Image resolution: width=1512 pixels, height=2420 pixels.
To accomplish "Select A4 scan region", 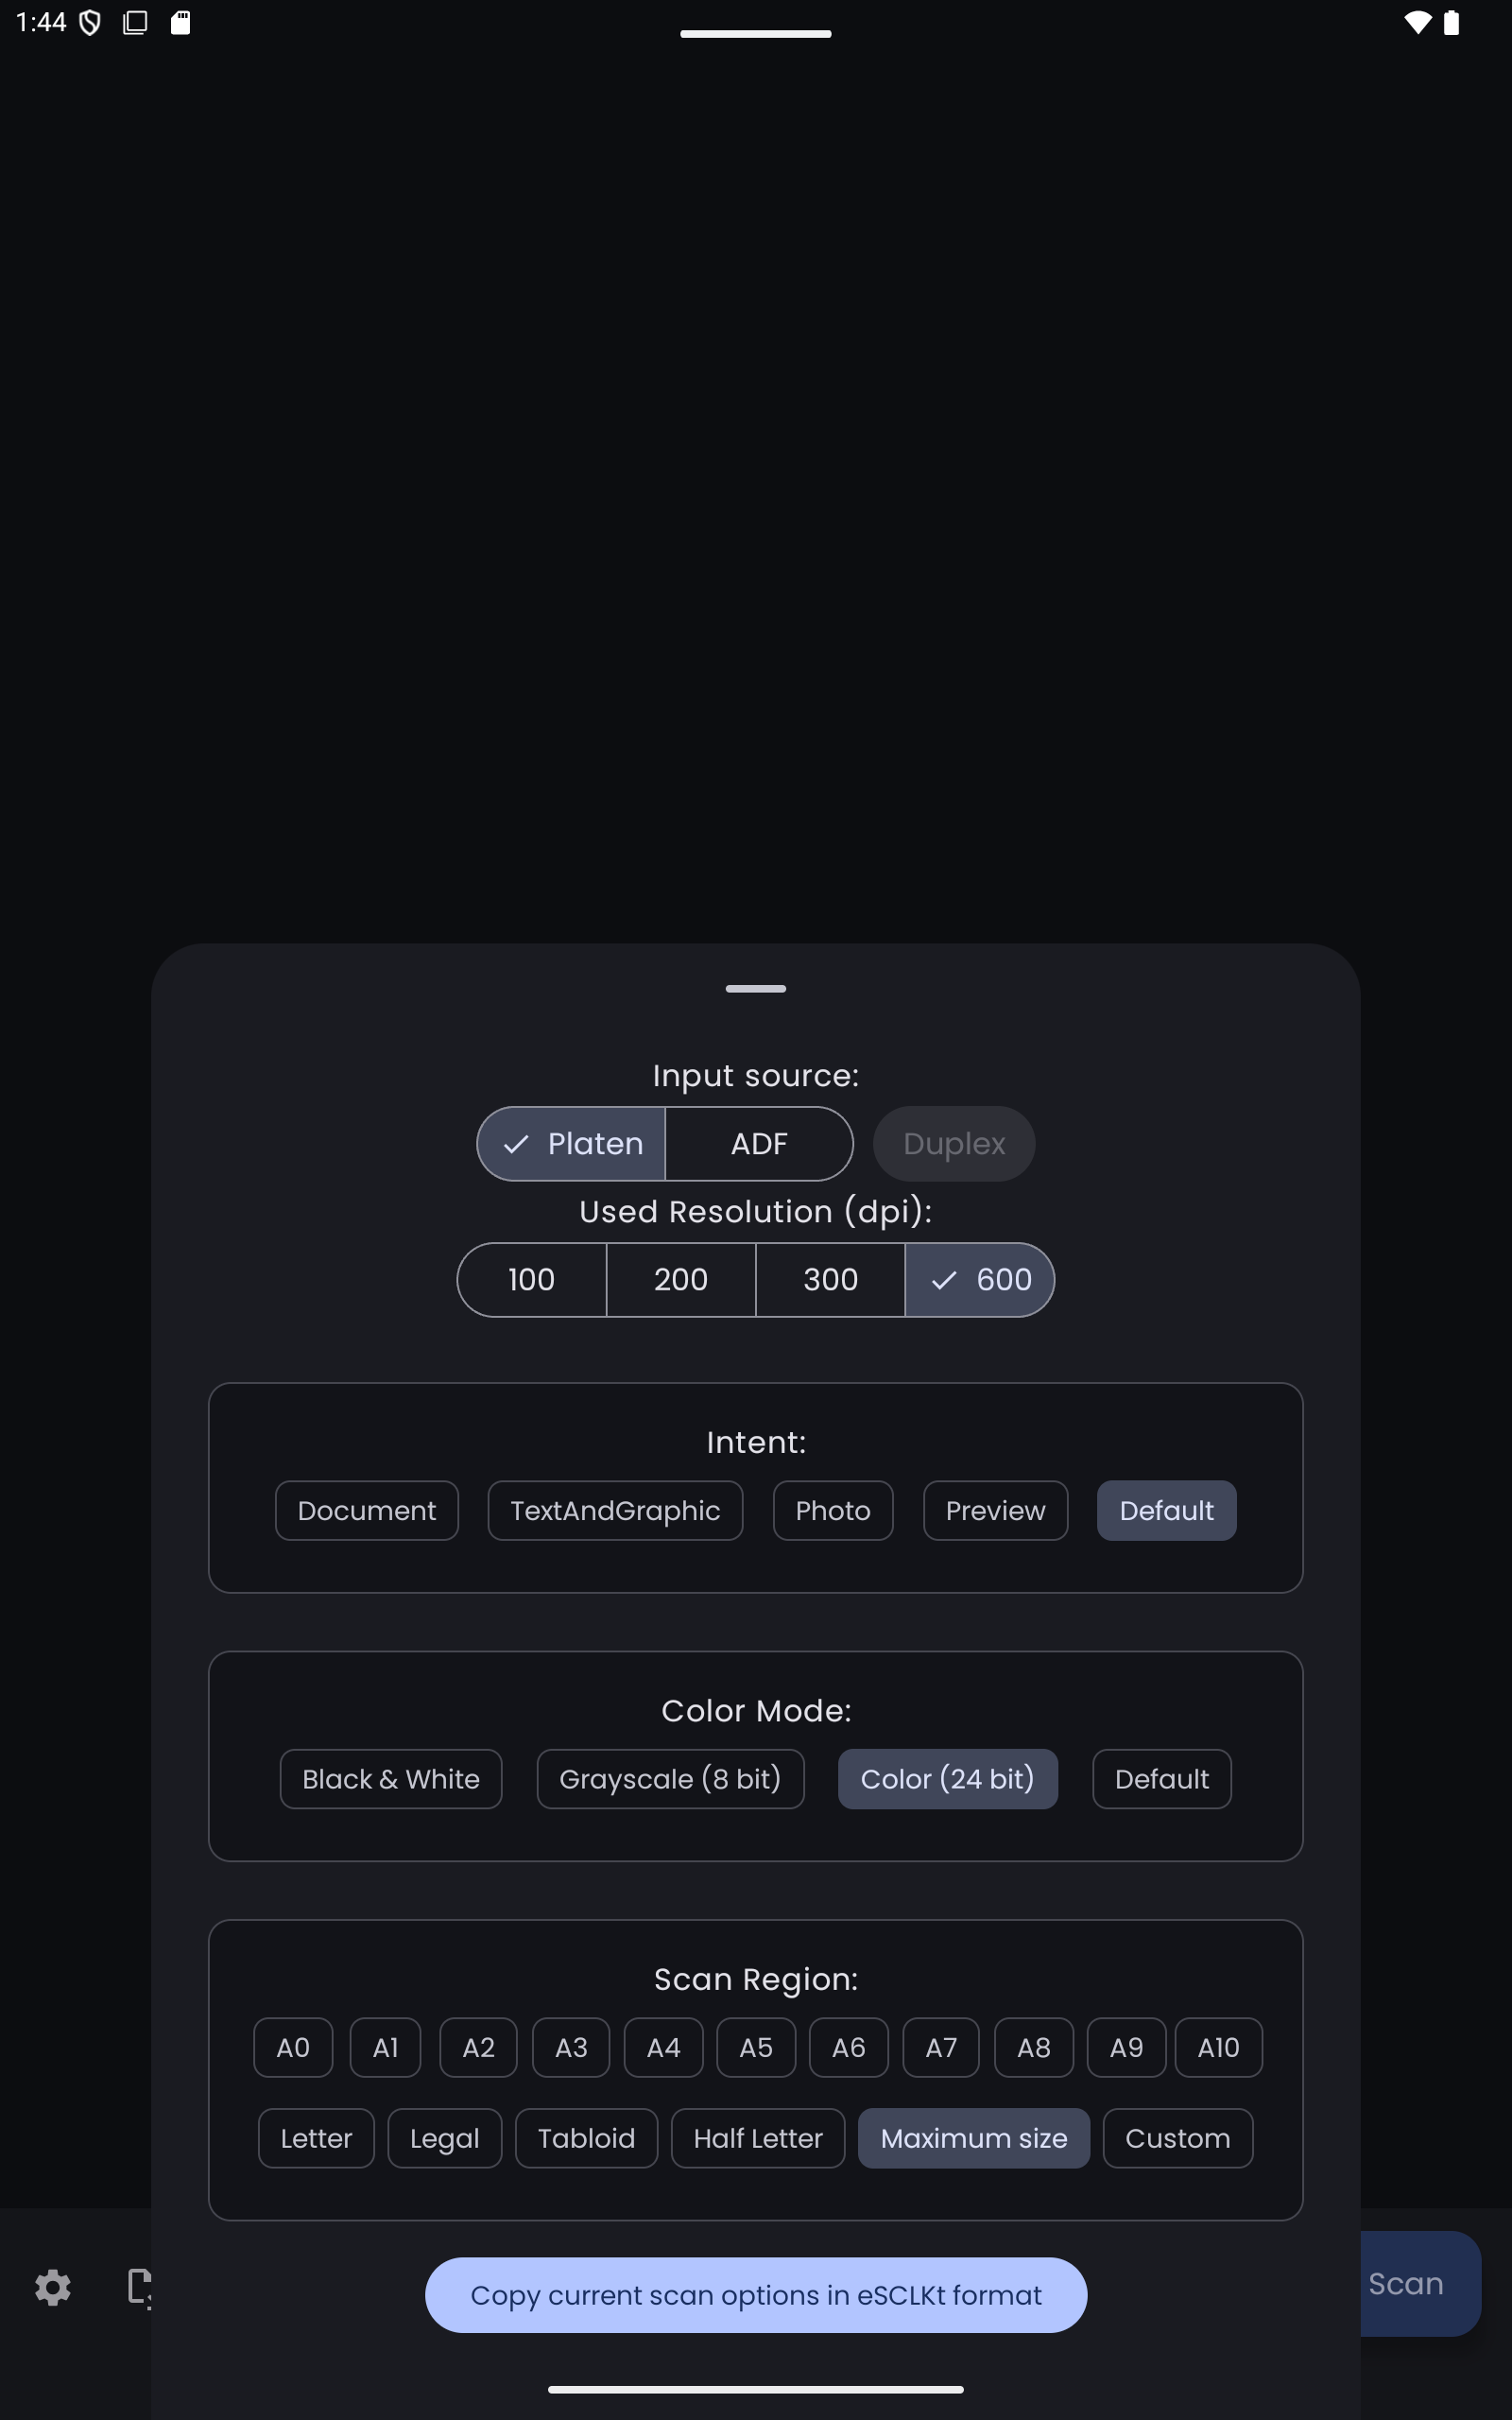I will pos(663,2047).
